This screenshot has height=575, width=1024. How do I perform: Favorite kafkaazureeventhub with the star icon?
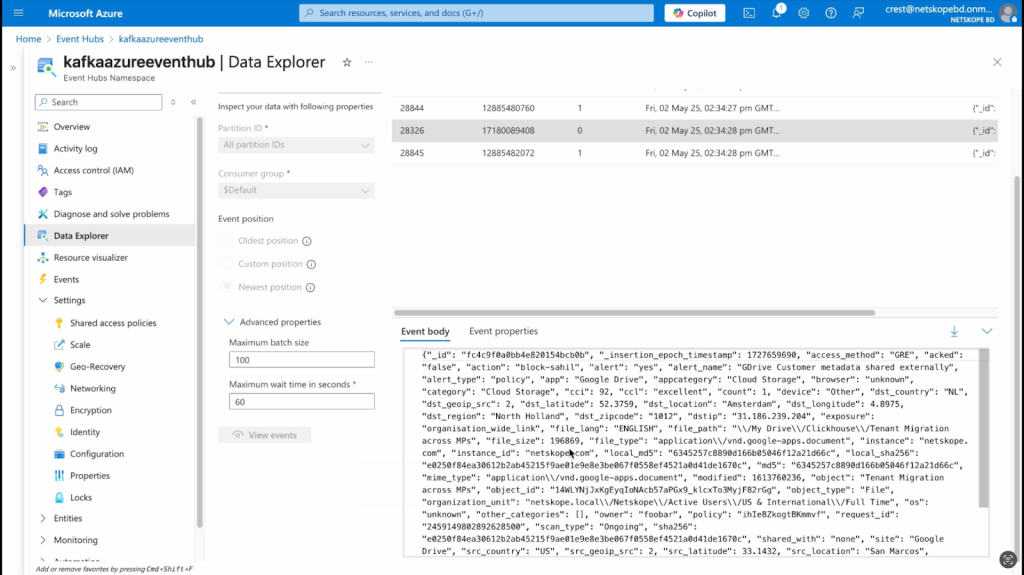(347, 62)
